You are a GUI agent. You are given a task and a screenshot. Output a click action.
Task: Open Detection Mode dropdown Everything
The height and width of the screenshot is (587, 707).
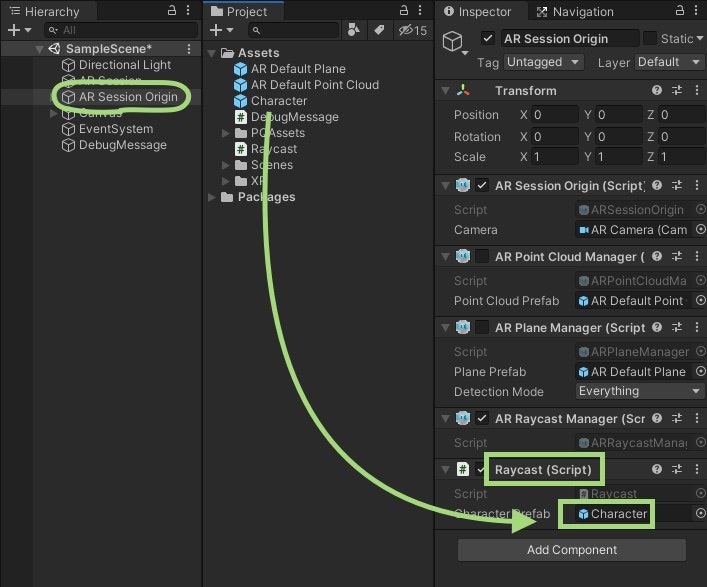point(639,391)
